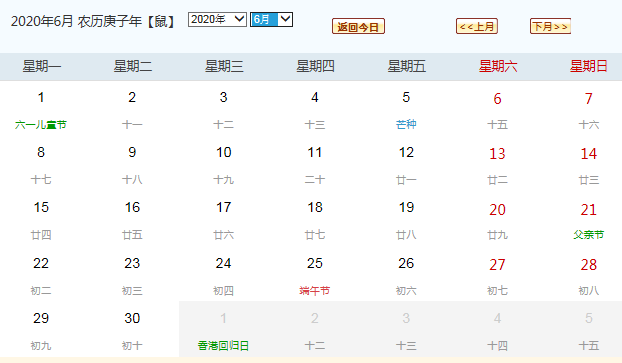Select date 12 with lunar 廿一
This screenshot has height=363, width=622.
pos(406,165)
